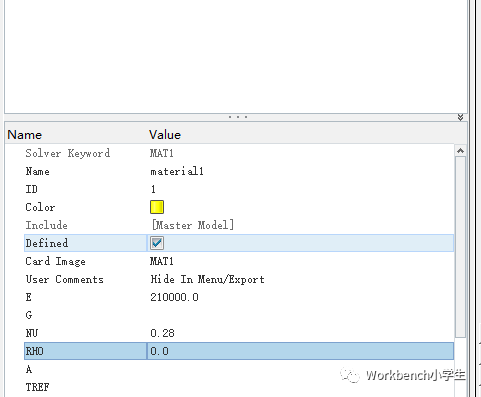Click the three-dot panel splitter handle
The height and width of the screenshot is (397, 481).
tap(238, 117)
